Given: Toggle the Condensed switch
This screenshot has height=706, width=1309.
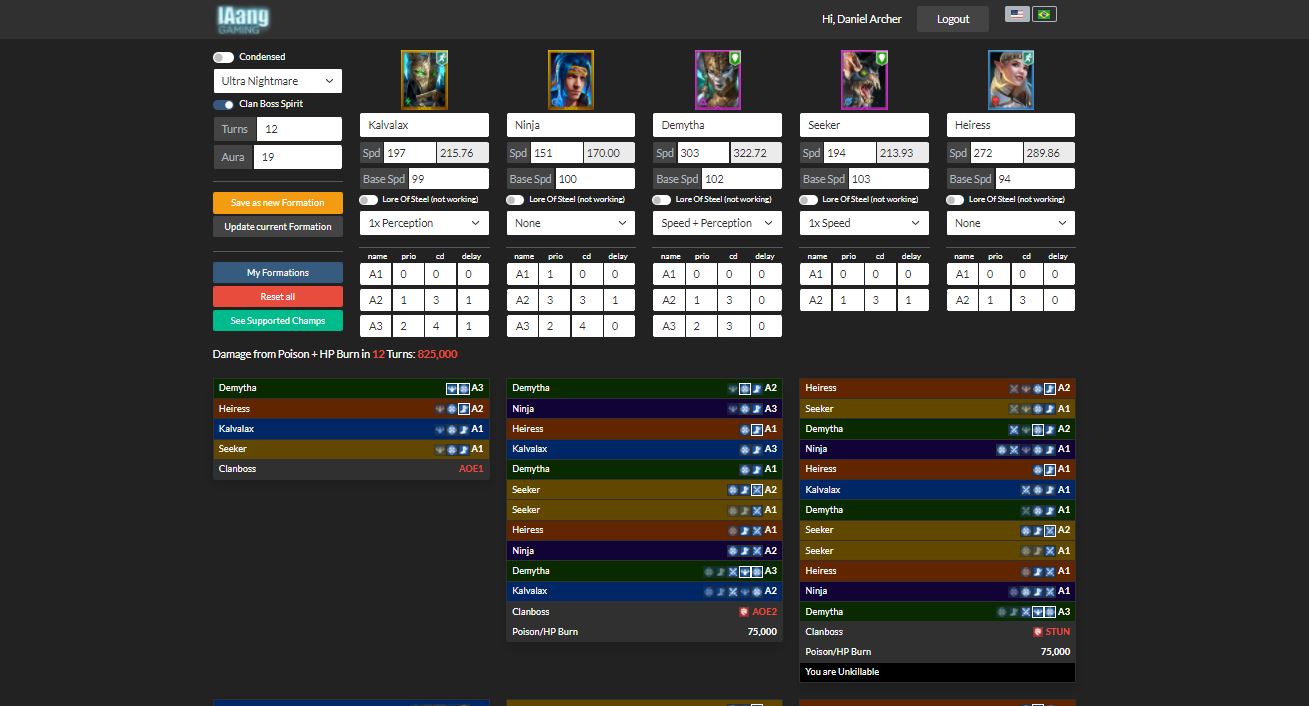Looking at the screenshot, I should coord(223,57).
